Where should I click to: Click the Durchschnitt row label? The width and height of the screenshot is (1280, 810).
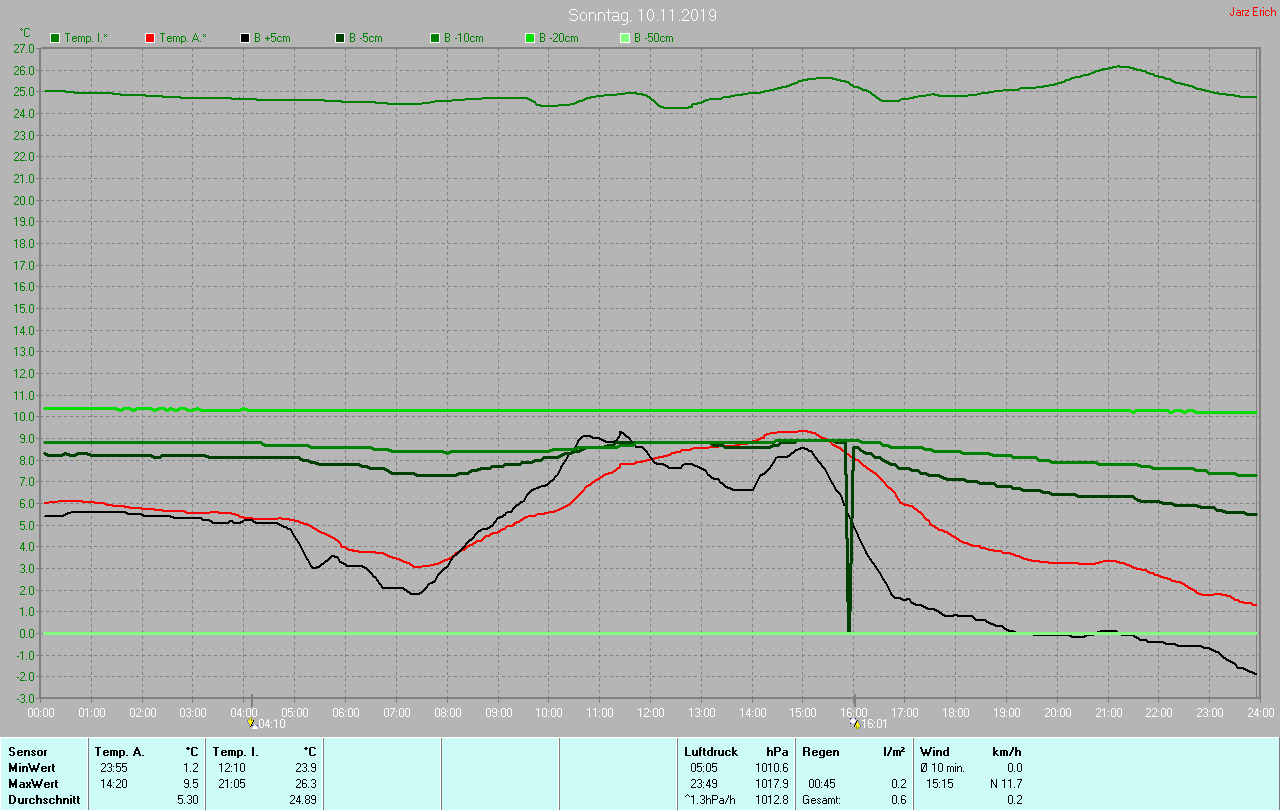pos(43,800)
